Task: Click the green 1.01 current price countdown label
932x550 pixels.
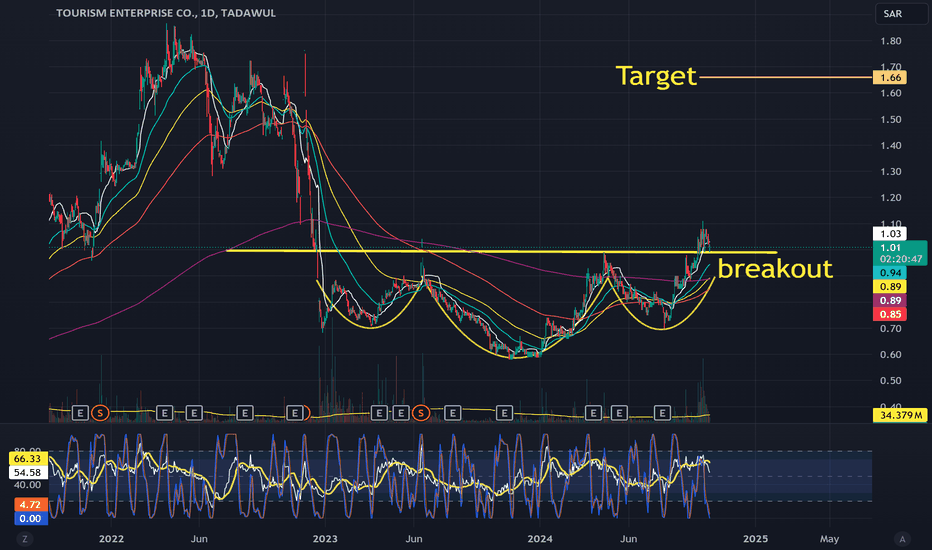Action: pyautogui.click(x=900, y=253)
